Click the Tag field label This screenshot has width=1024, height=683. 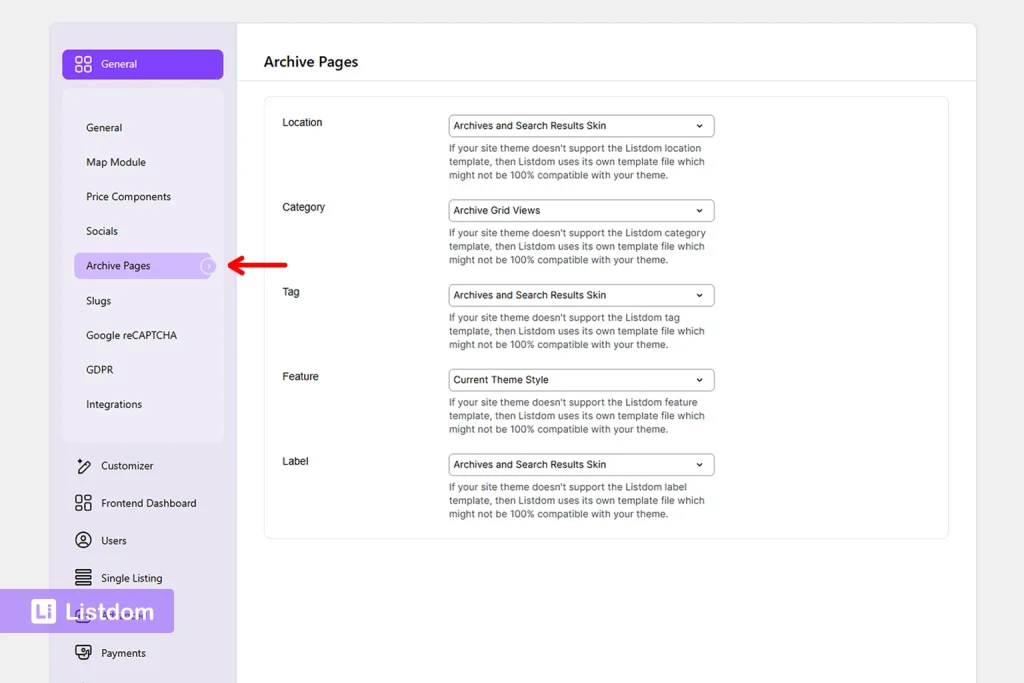[291, 292]
